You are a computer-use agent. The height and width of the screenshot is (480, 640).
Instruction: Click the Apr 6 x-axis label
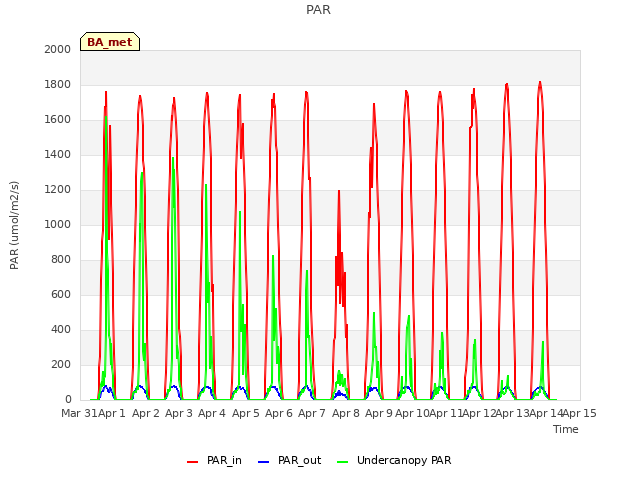point(279,413)
